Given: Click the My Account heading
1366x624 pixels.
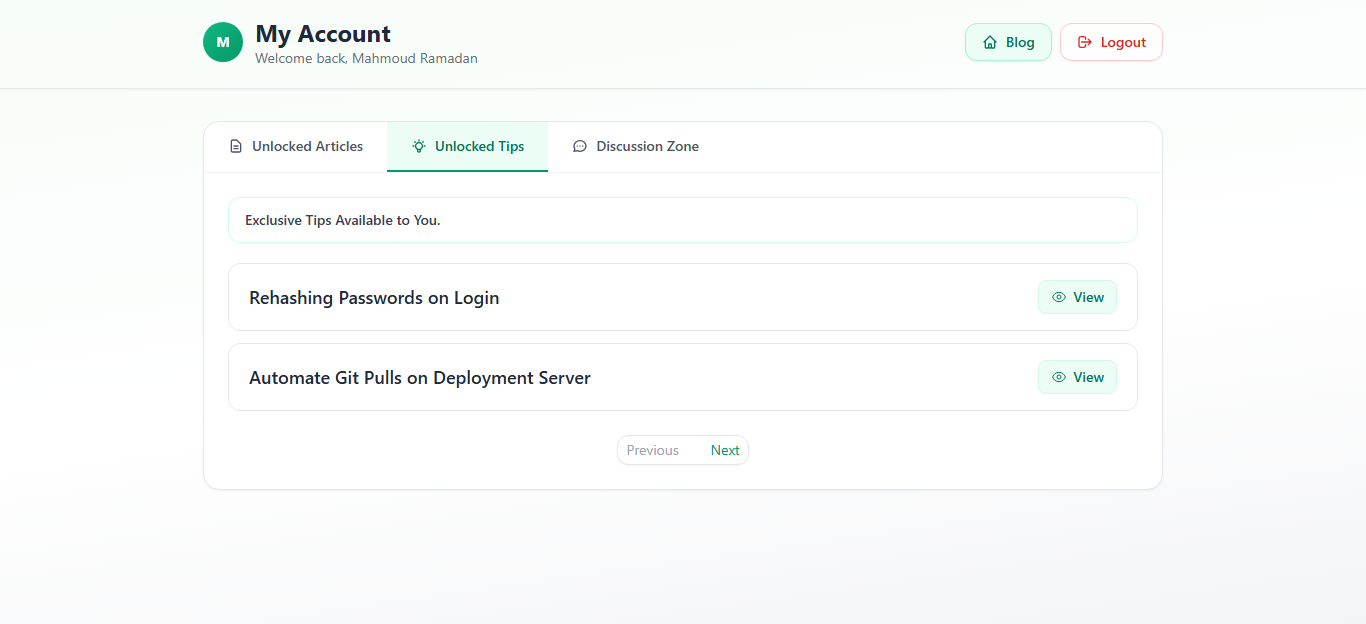Looking at the screenshot, I should (323, 34).
